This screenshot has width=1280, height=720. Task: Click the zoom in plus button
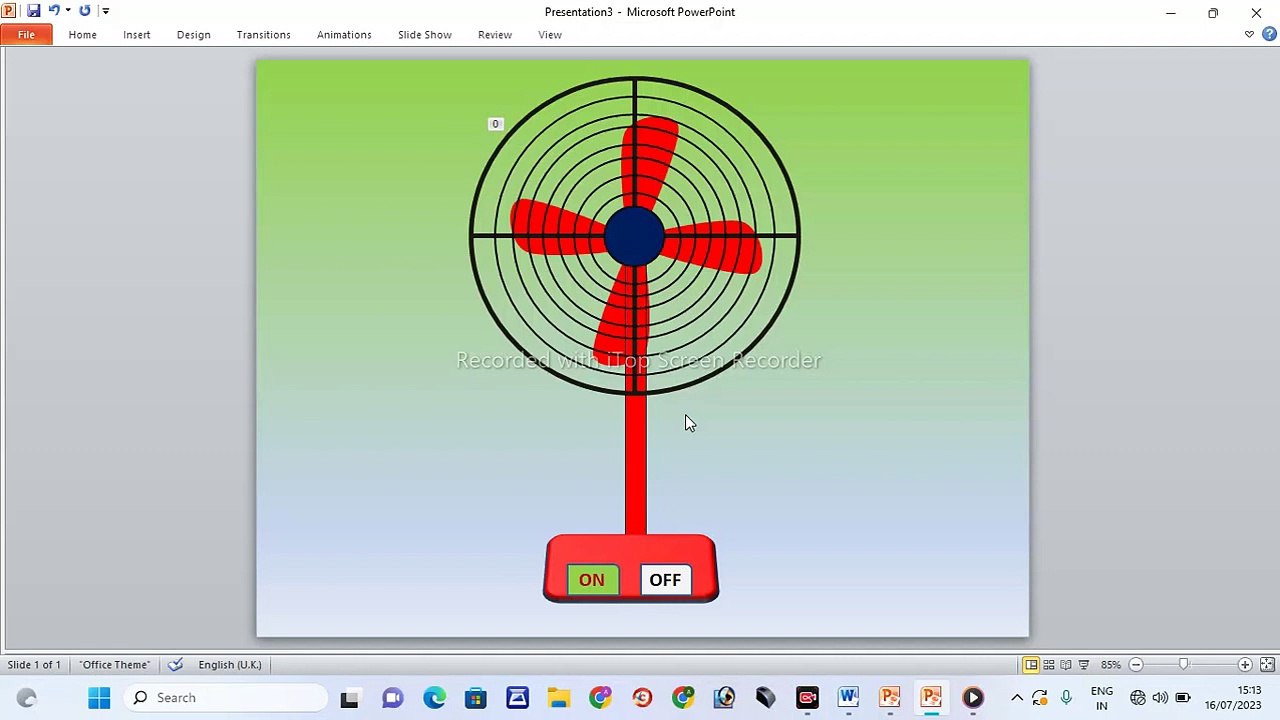[x=1245, y=665]
